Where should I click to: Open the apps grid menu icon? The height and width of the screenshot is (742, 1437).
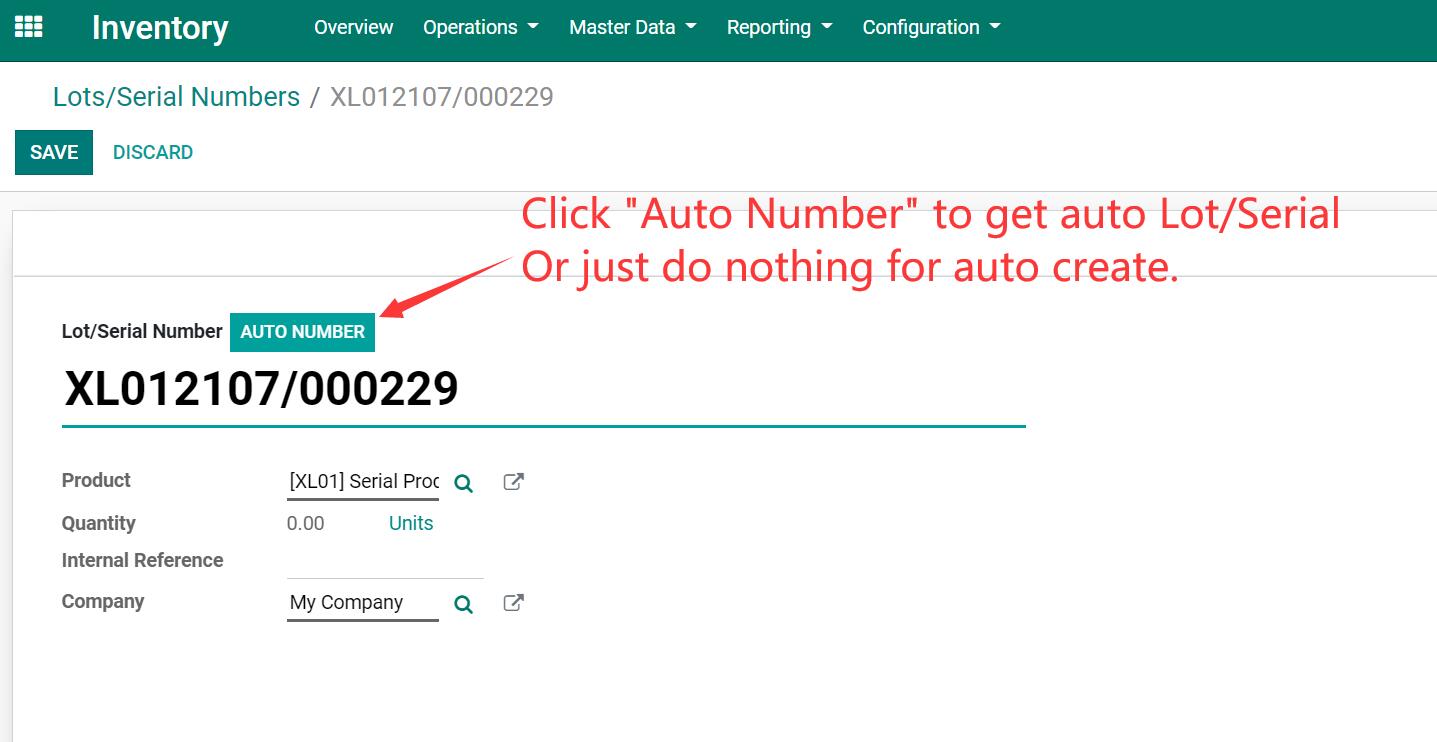(29, 27)
